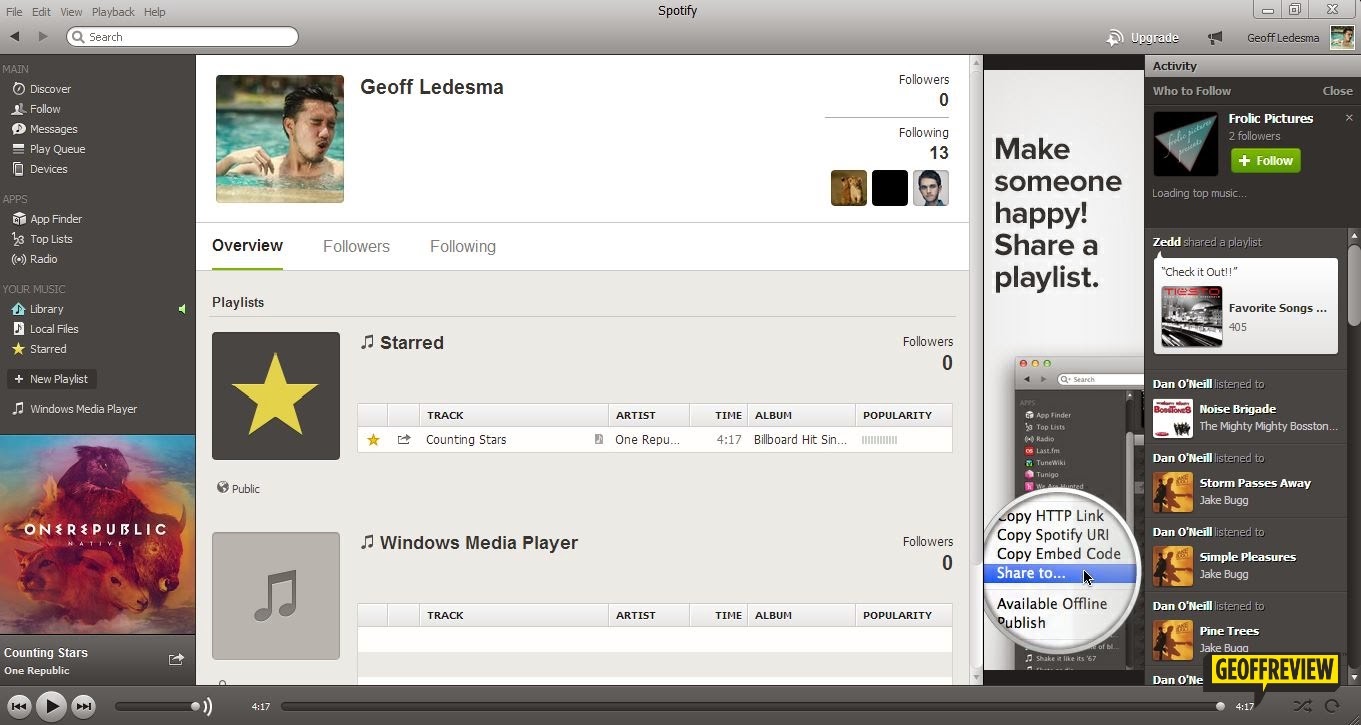Image resolution: width=1361 pixels, height=725 pixels.
Task: Open the Playback menu
Action: [113, 12]
